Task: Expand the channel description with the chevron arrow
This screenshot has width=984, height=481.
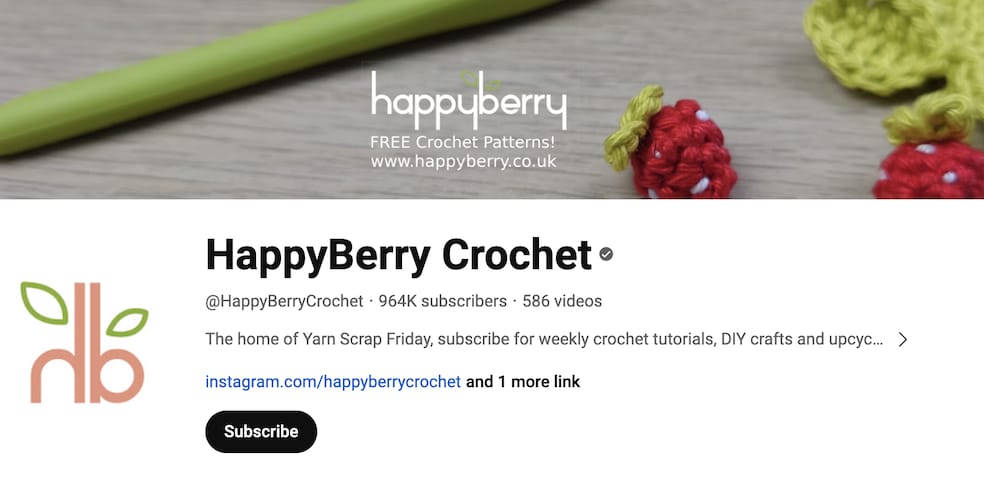Action: [x=902, y=340]
